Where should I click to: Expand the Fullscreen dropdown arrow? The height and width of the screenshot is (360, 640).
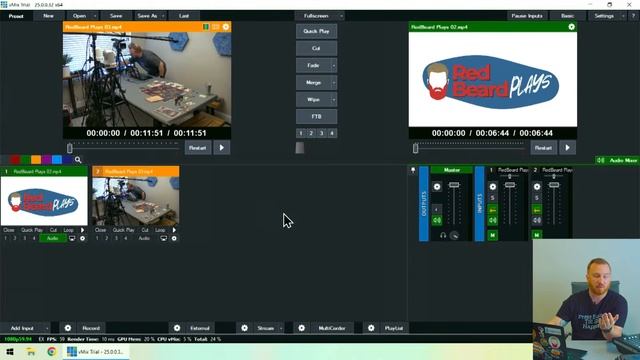tap(341, 16)
